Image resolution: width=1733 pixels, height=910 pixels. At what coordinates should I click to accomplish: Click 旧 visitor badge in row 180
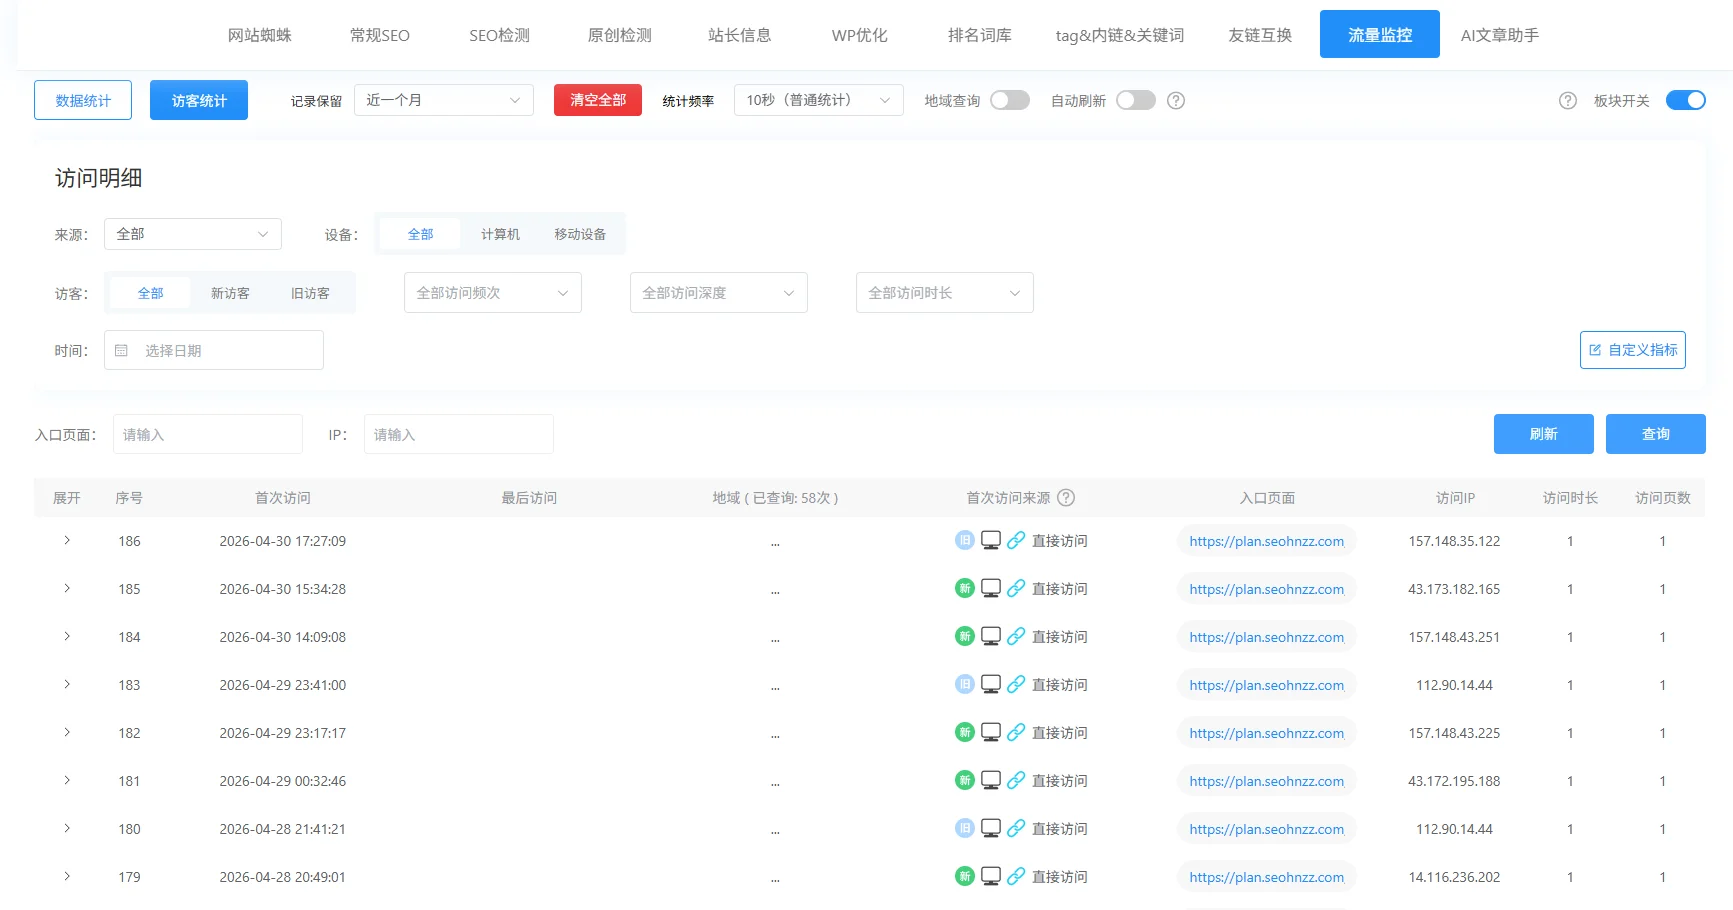click(964, 828)
